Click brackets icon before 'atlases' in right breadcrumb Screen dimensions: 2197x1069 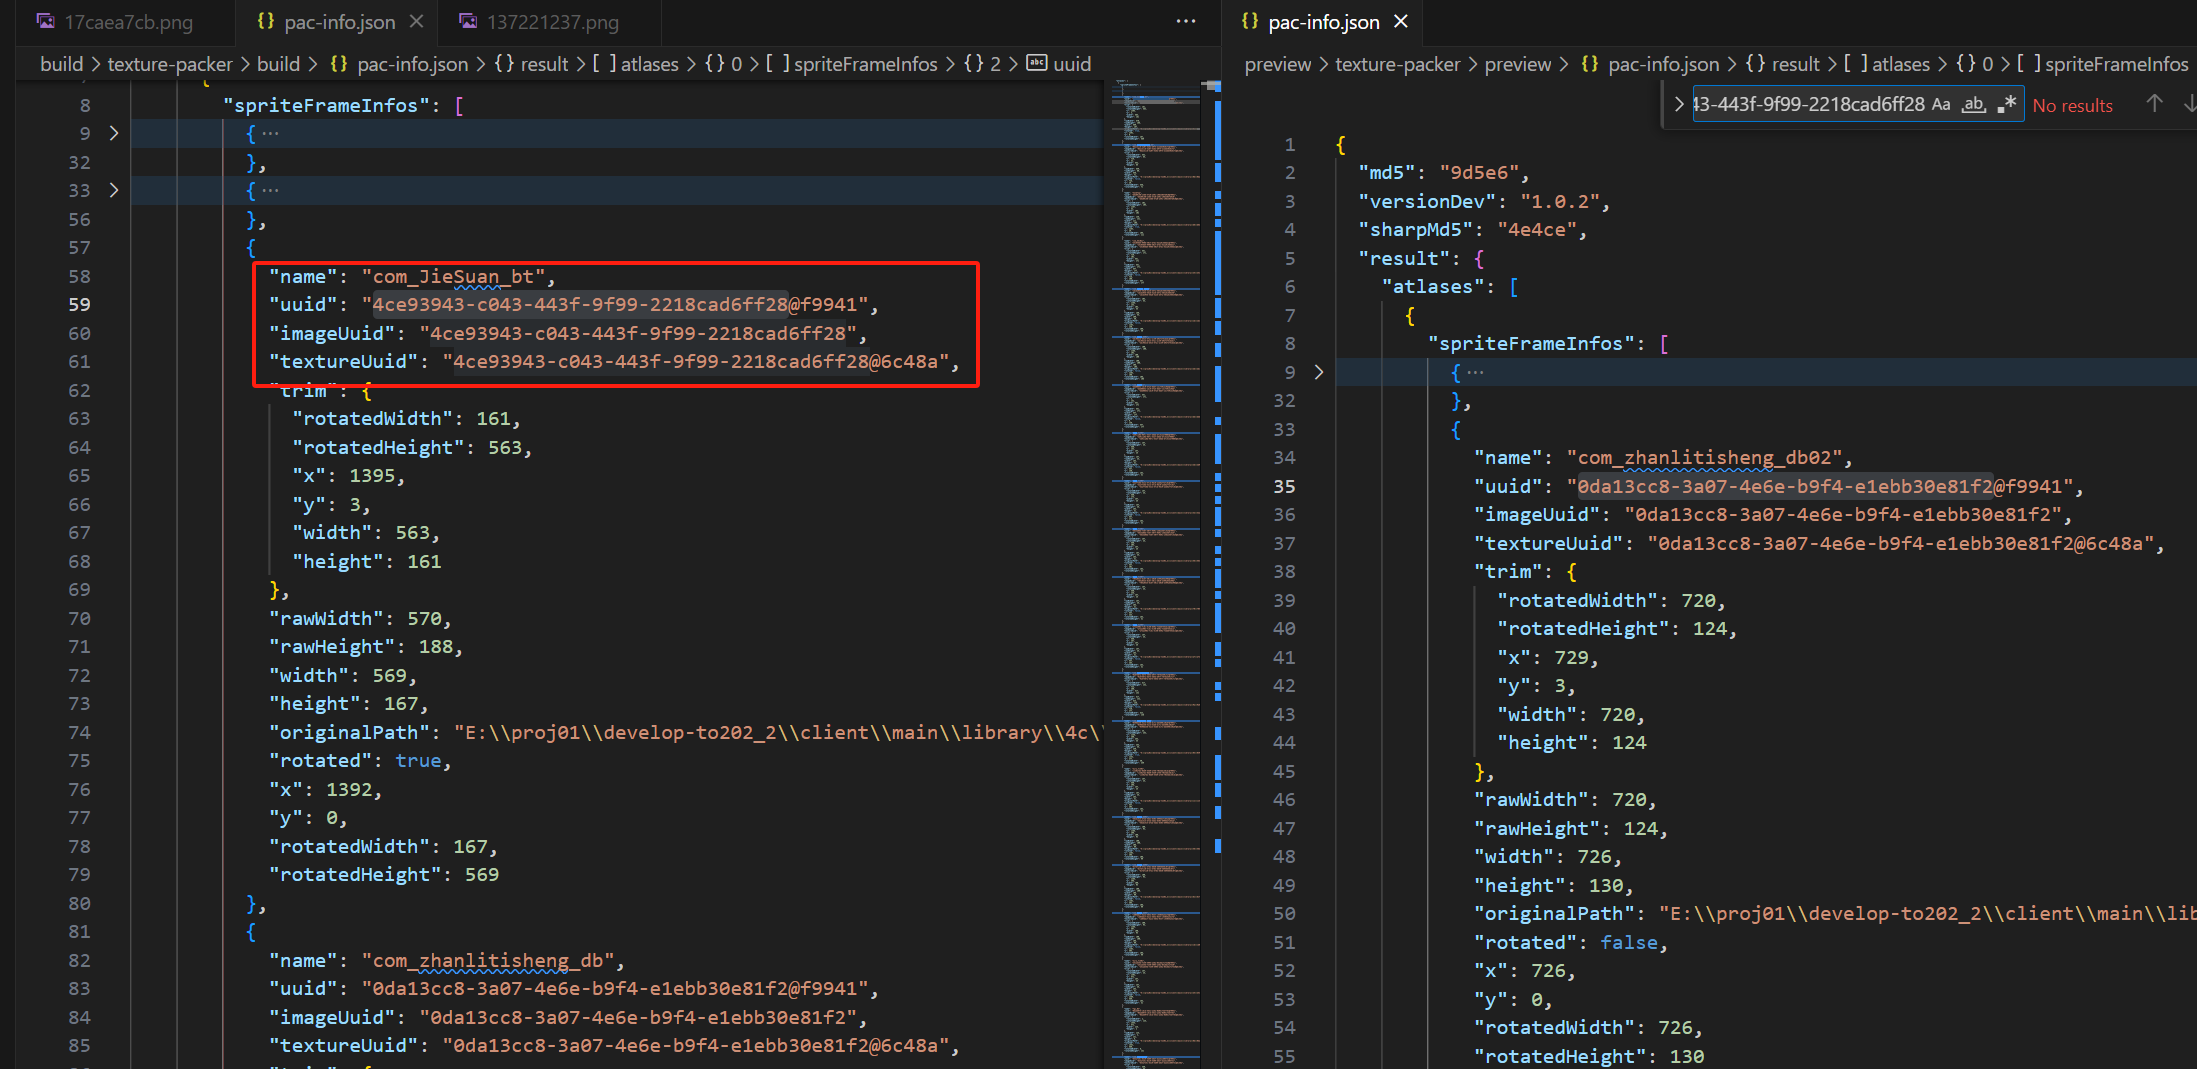tap(1855, 64)
